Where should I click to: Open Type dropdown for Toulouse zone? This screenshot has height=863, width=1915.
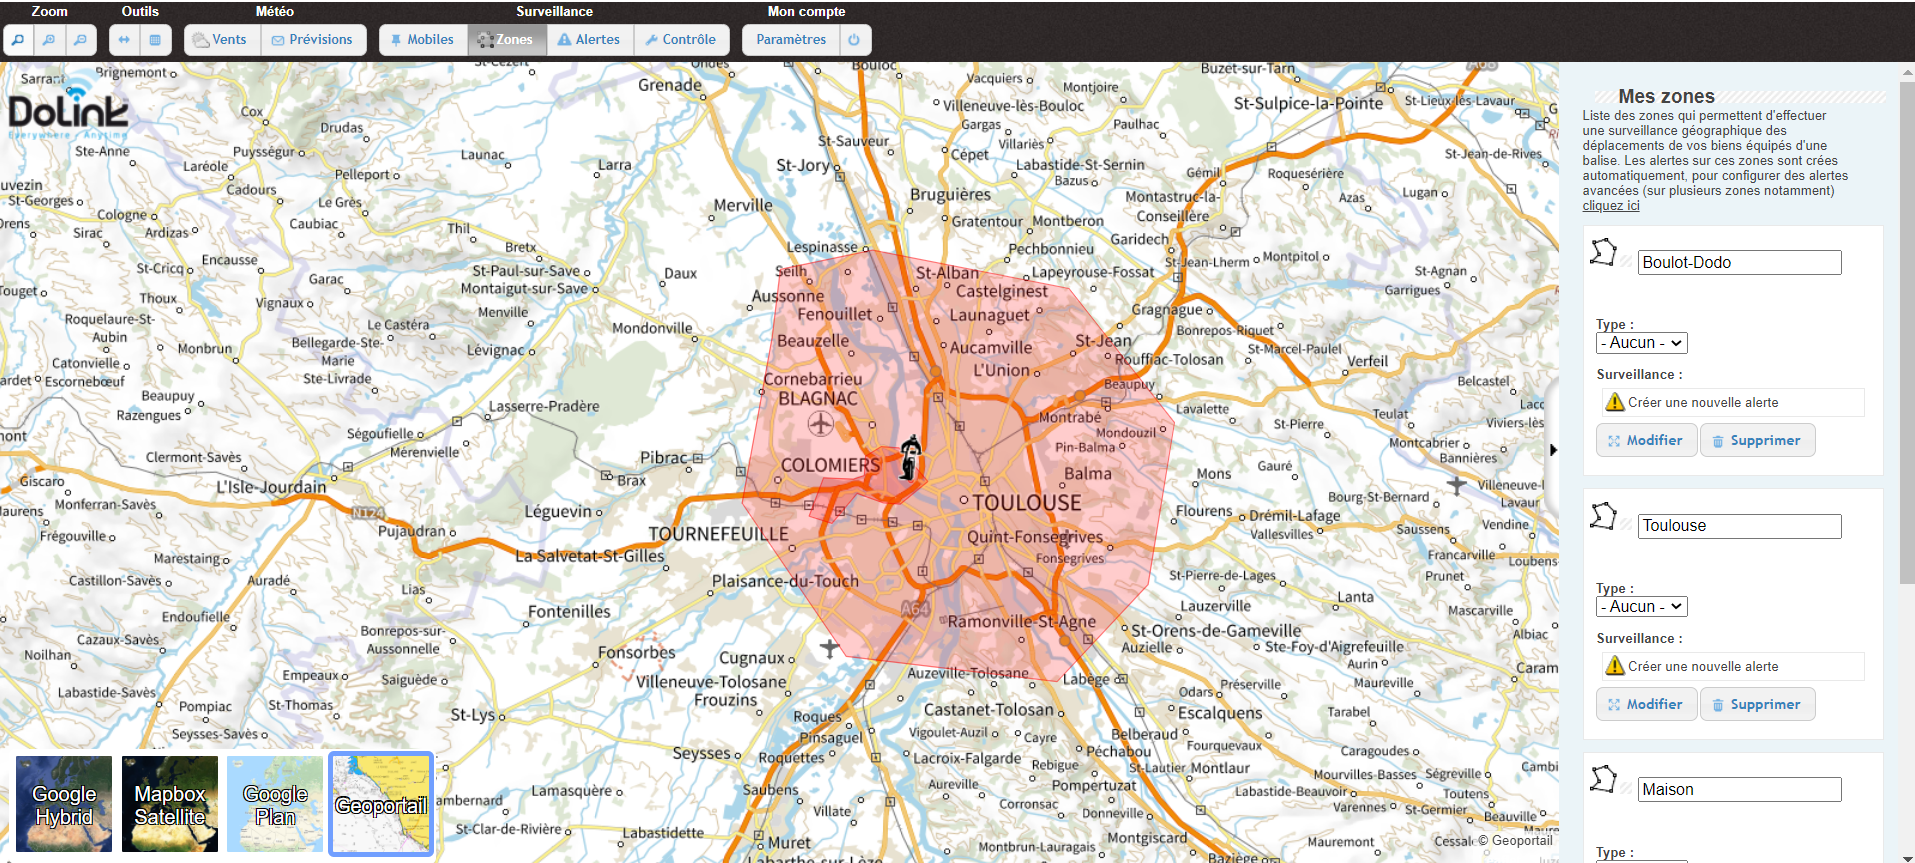pyautogui.click(x=1641, y=607)
